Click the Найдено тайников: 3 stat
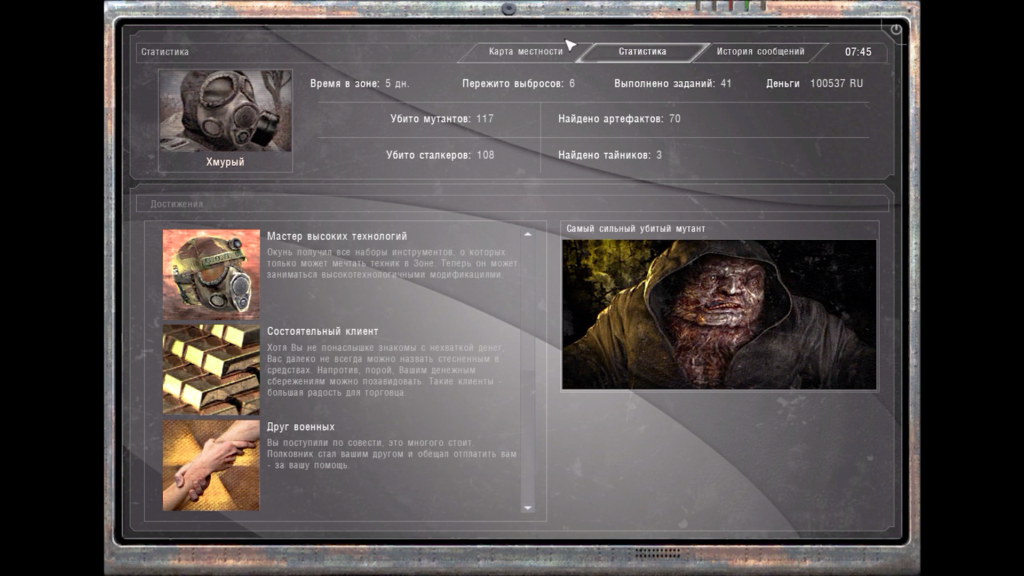This screenshot has height=576, width=1024. [610, 155]
